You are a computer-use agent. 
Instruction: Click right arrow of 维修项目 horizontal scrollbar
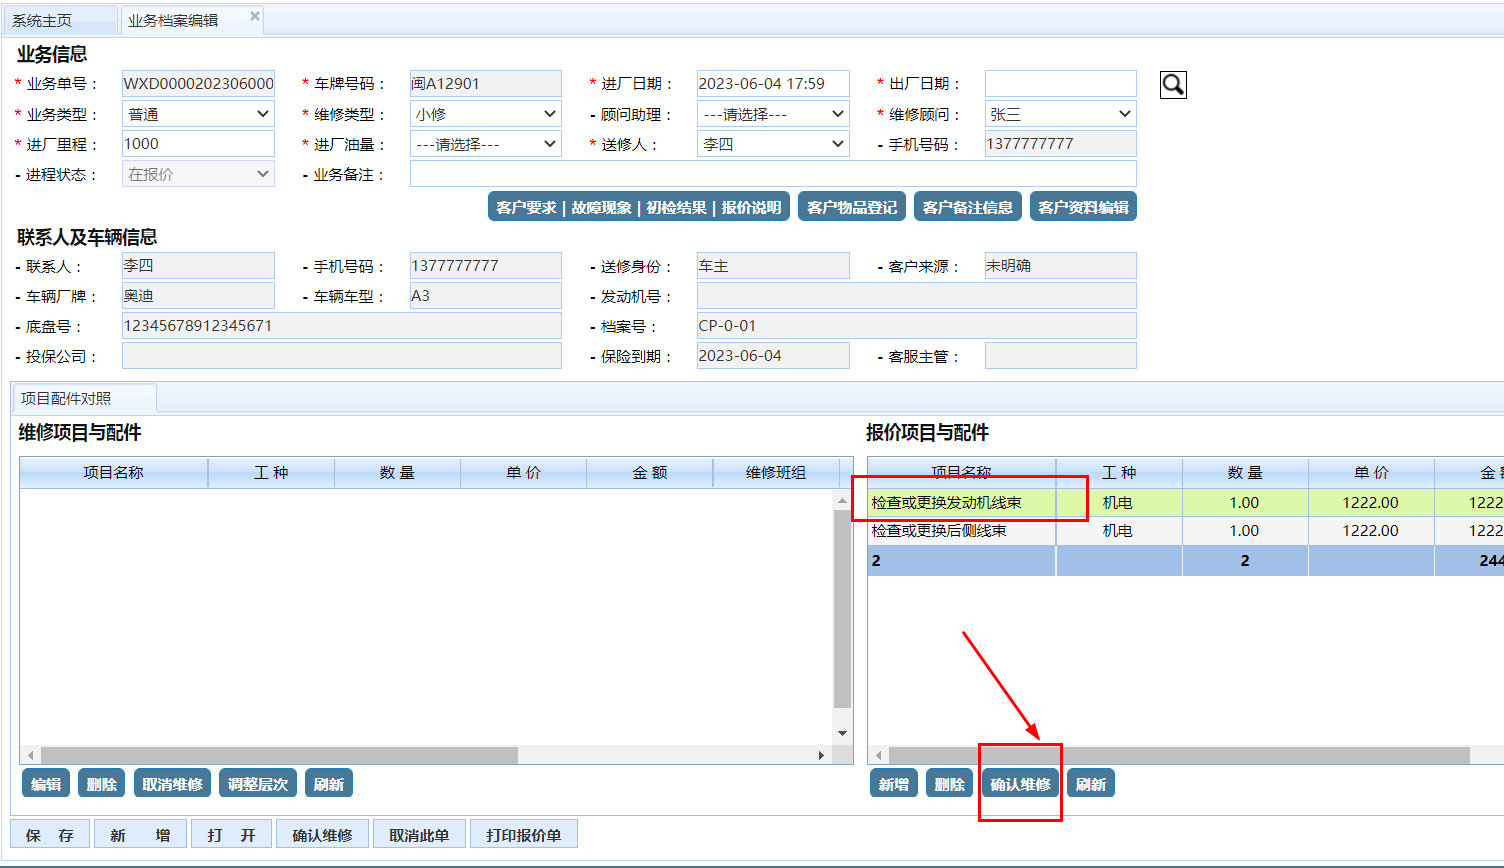point(822,755)
